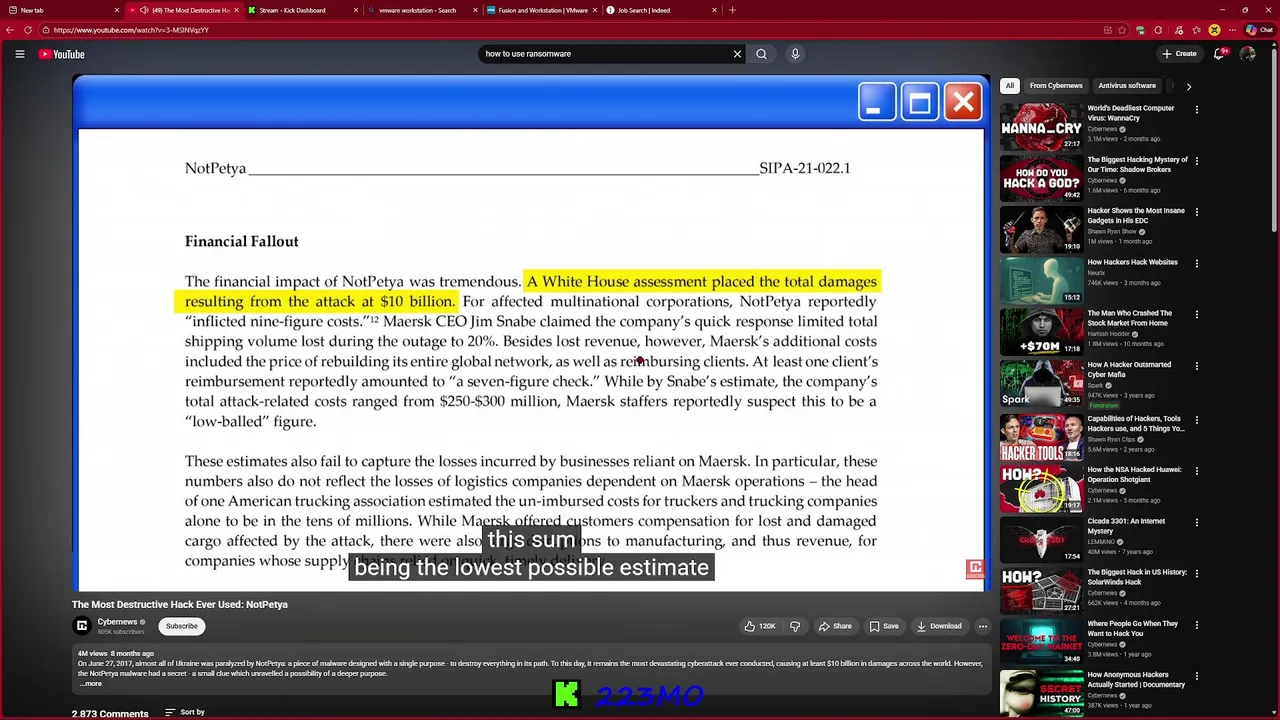This screenshot has height=720, width=1280.
Task: Close the Kick Dashboard tab
Action: click(x=356, y=10)
